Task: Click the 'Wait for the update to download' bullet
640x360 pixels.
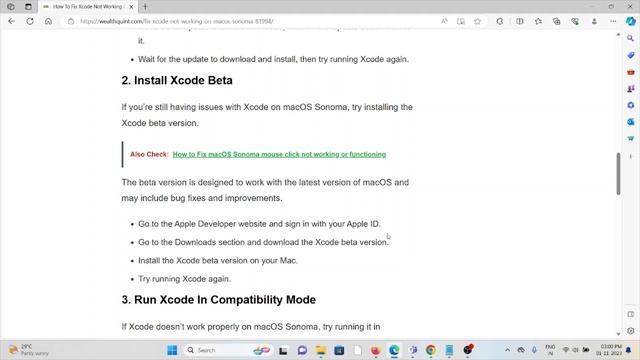Action: point(273,59)
